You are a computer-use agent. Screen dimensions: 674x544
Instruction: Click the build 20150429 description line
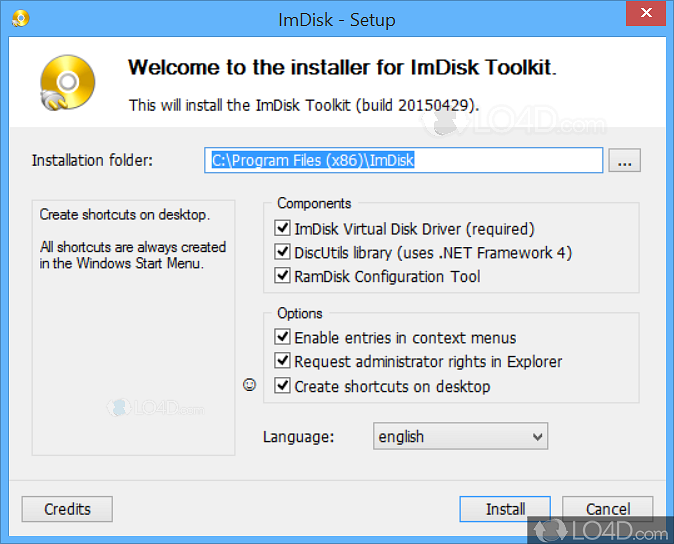point(304,105)
